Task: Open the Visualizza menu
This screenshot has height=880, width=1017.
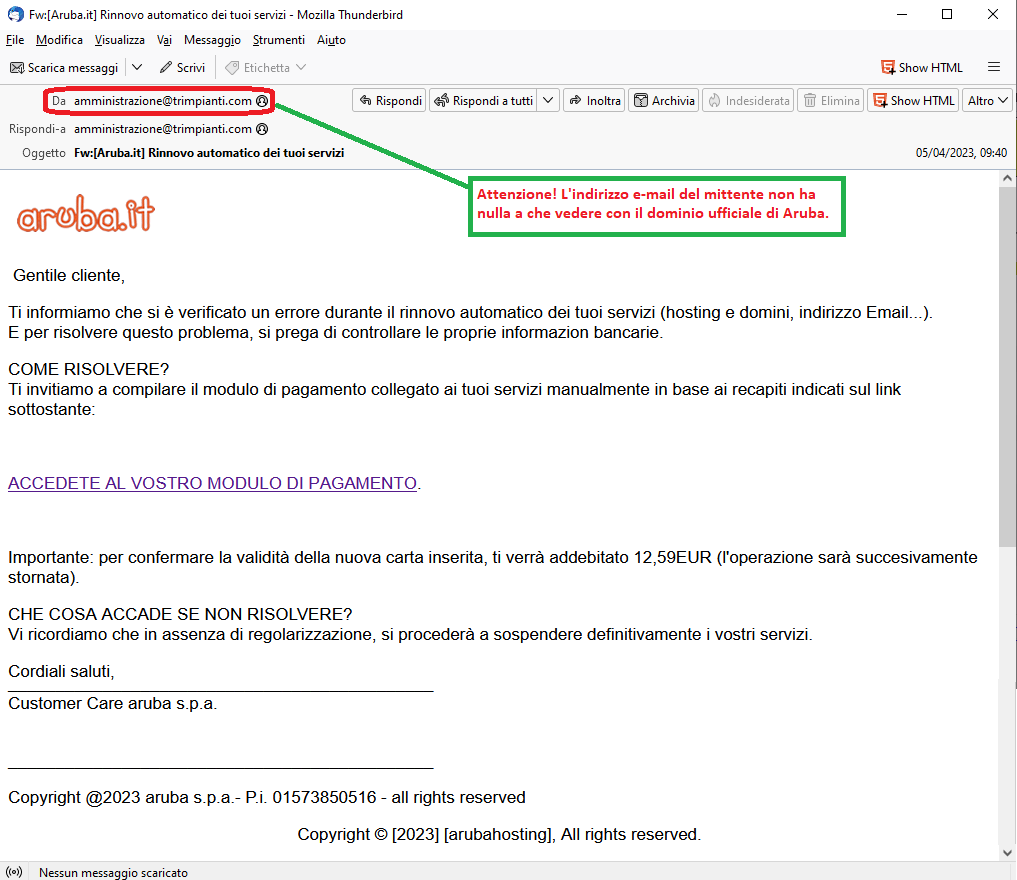Action: [x=119, y=40]
